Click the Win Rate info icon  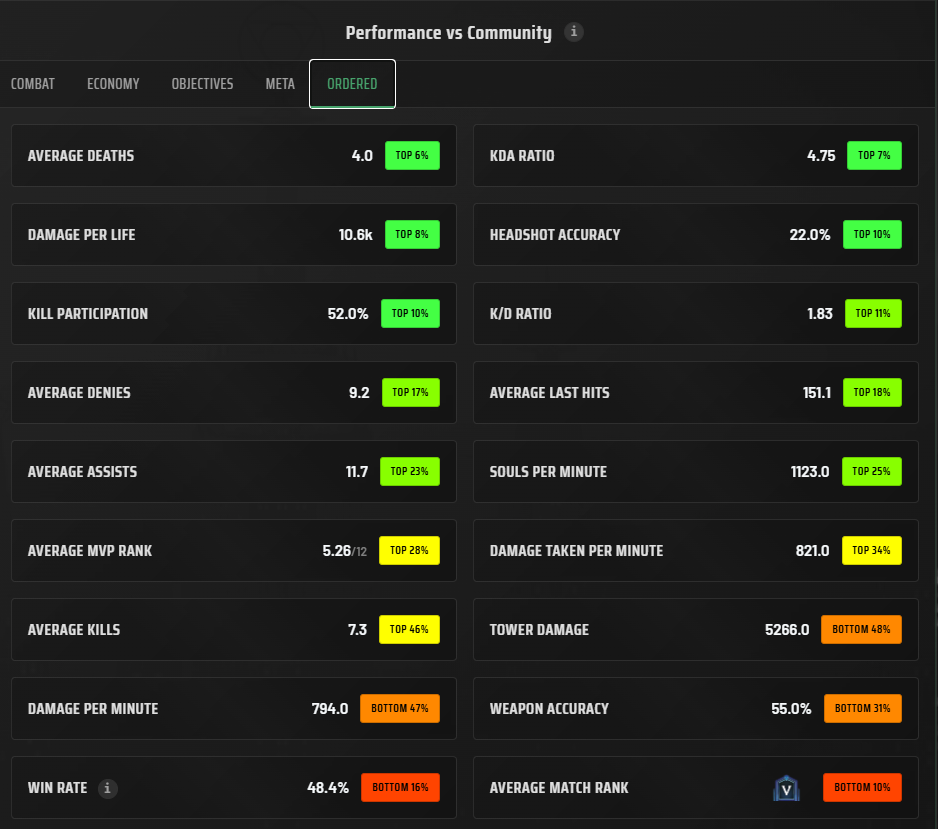click(x=108, y=788)
